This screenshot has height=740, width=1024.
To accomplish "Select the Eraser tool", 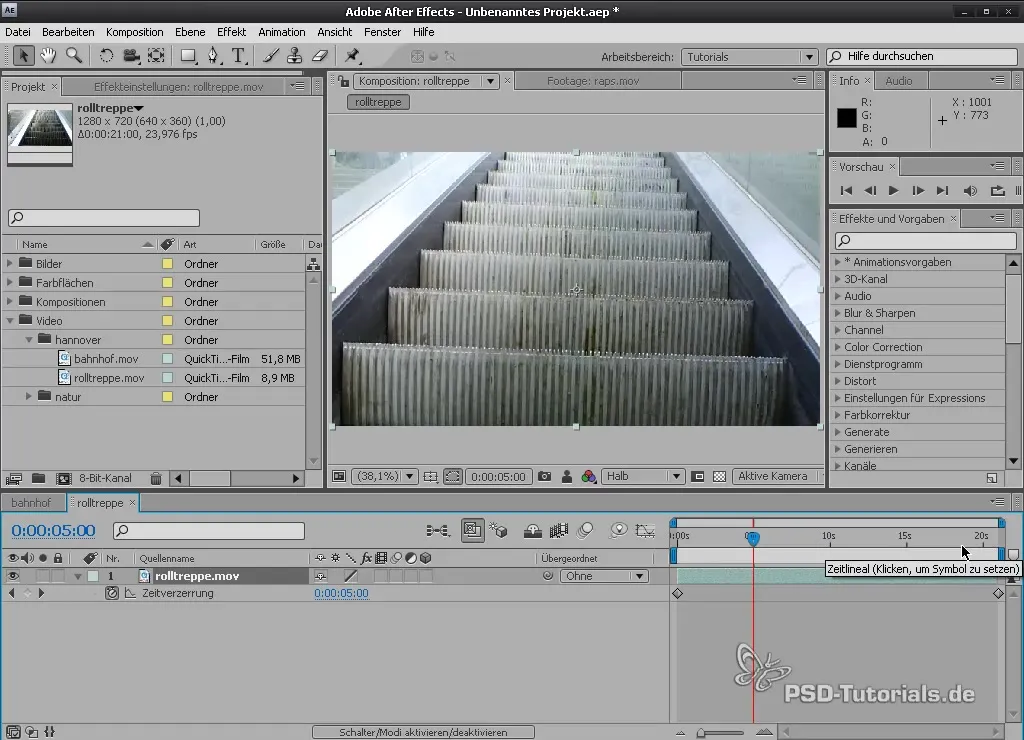I will pyautogui.click(x=319, y=56).
